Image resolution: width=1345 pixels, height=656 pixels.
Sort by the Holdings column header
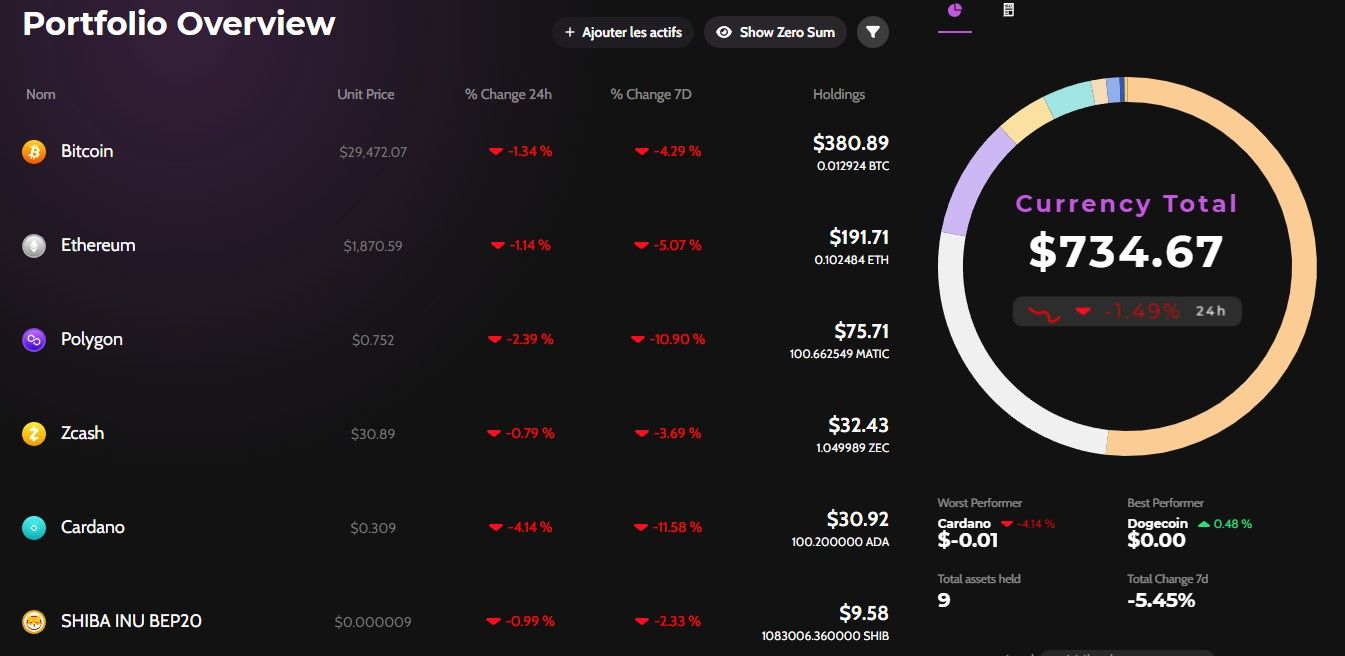coord(839,94)
